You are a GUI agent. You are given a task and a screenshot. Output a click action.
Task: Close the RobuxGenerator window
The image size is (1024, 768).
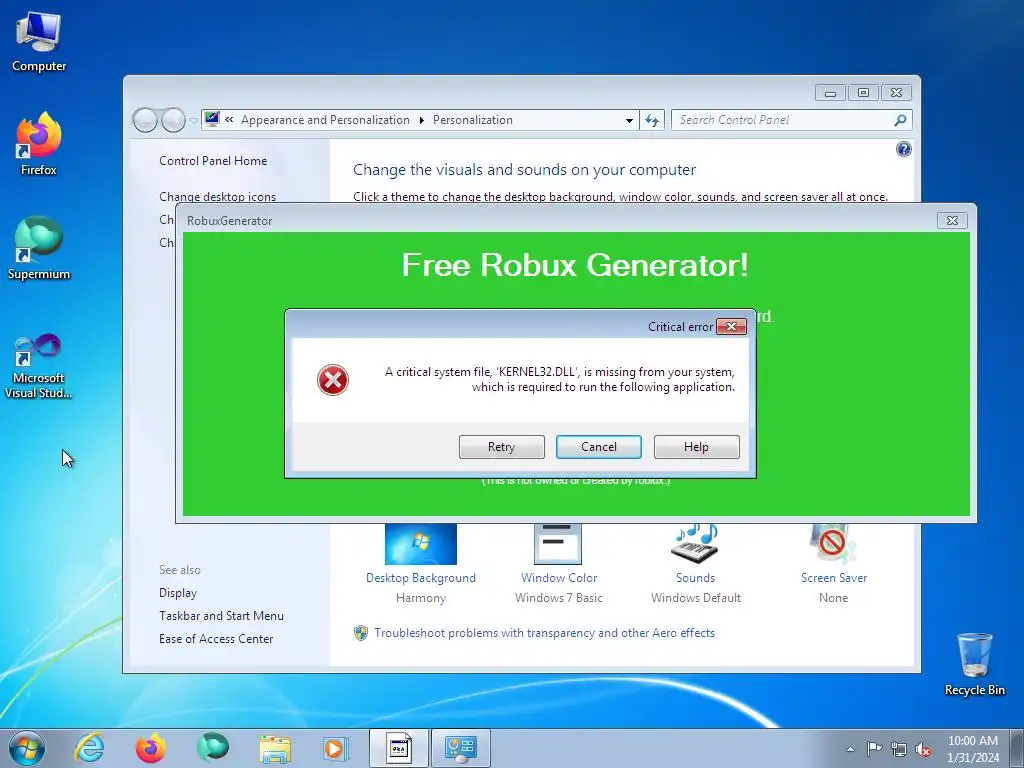pos(952,221)
